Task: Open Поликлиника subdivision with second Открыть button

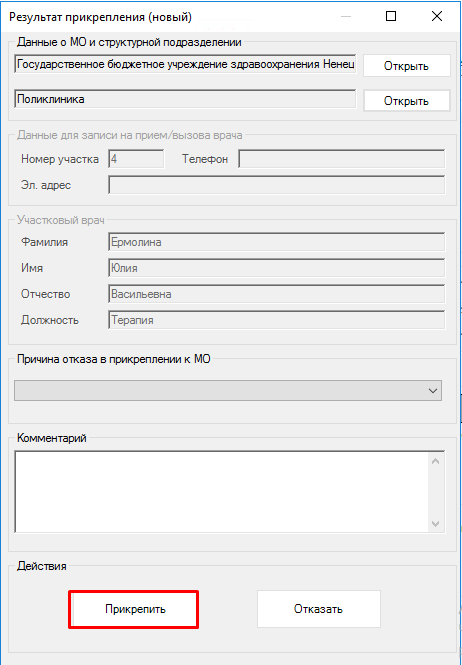Action: click(406, 101)
